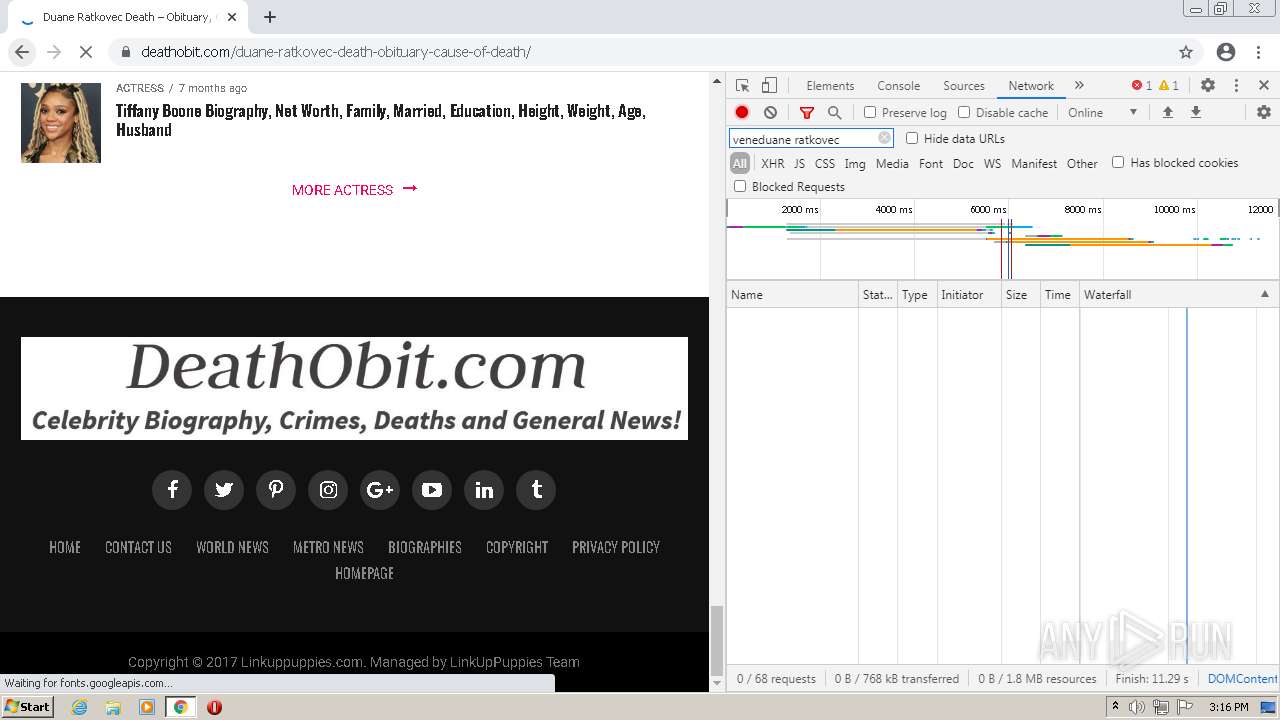Open network settings gear on toolbar

click(x=1263, y=113)
